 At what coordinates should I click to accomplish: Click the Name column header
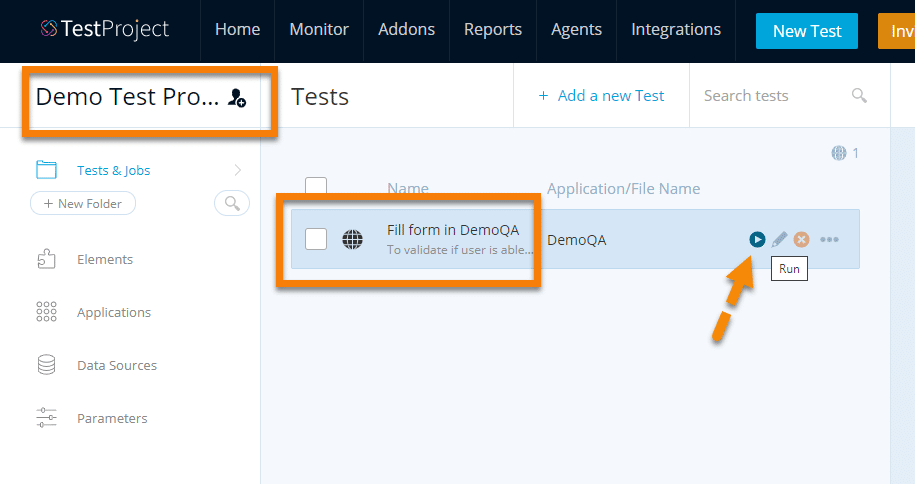tap(408, 189)
